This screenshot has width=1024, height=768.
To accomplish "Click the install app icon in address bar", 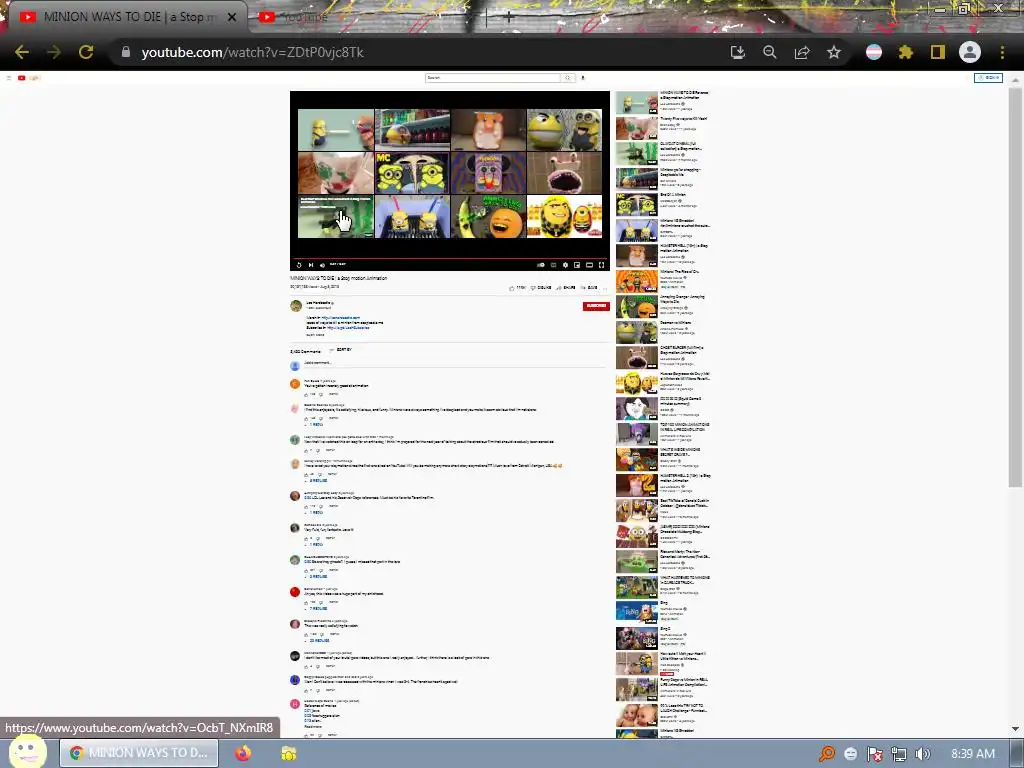I will click(738, 52).
